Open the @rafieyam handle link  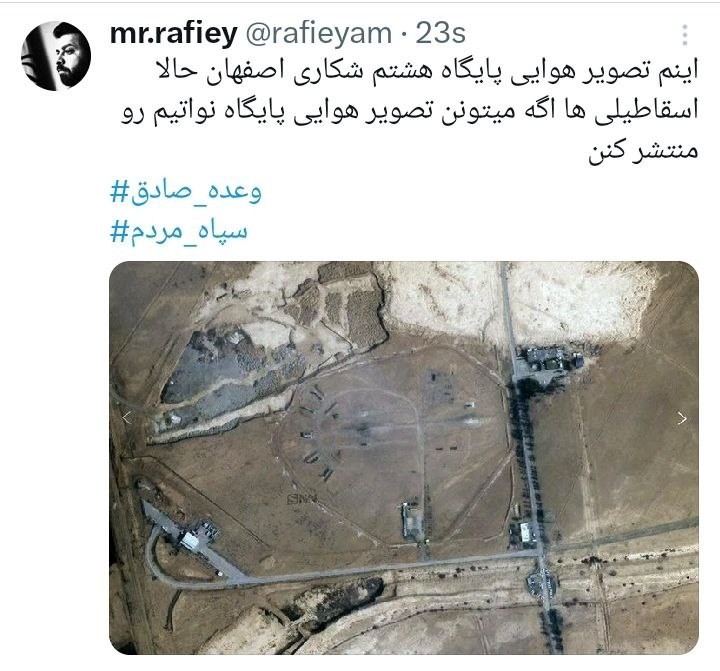pos(318,34)
